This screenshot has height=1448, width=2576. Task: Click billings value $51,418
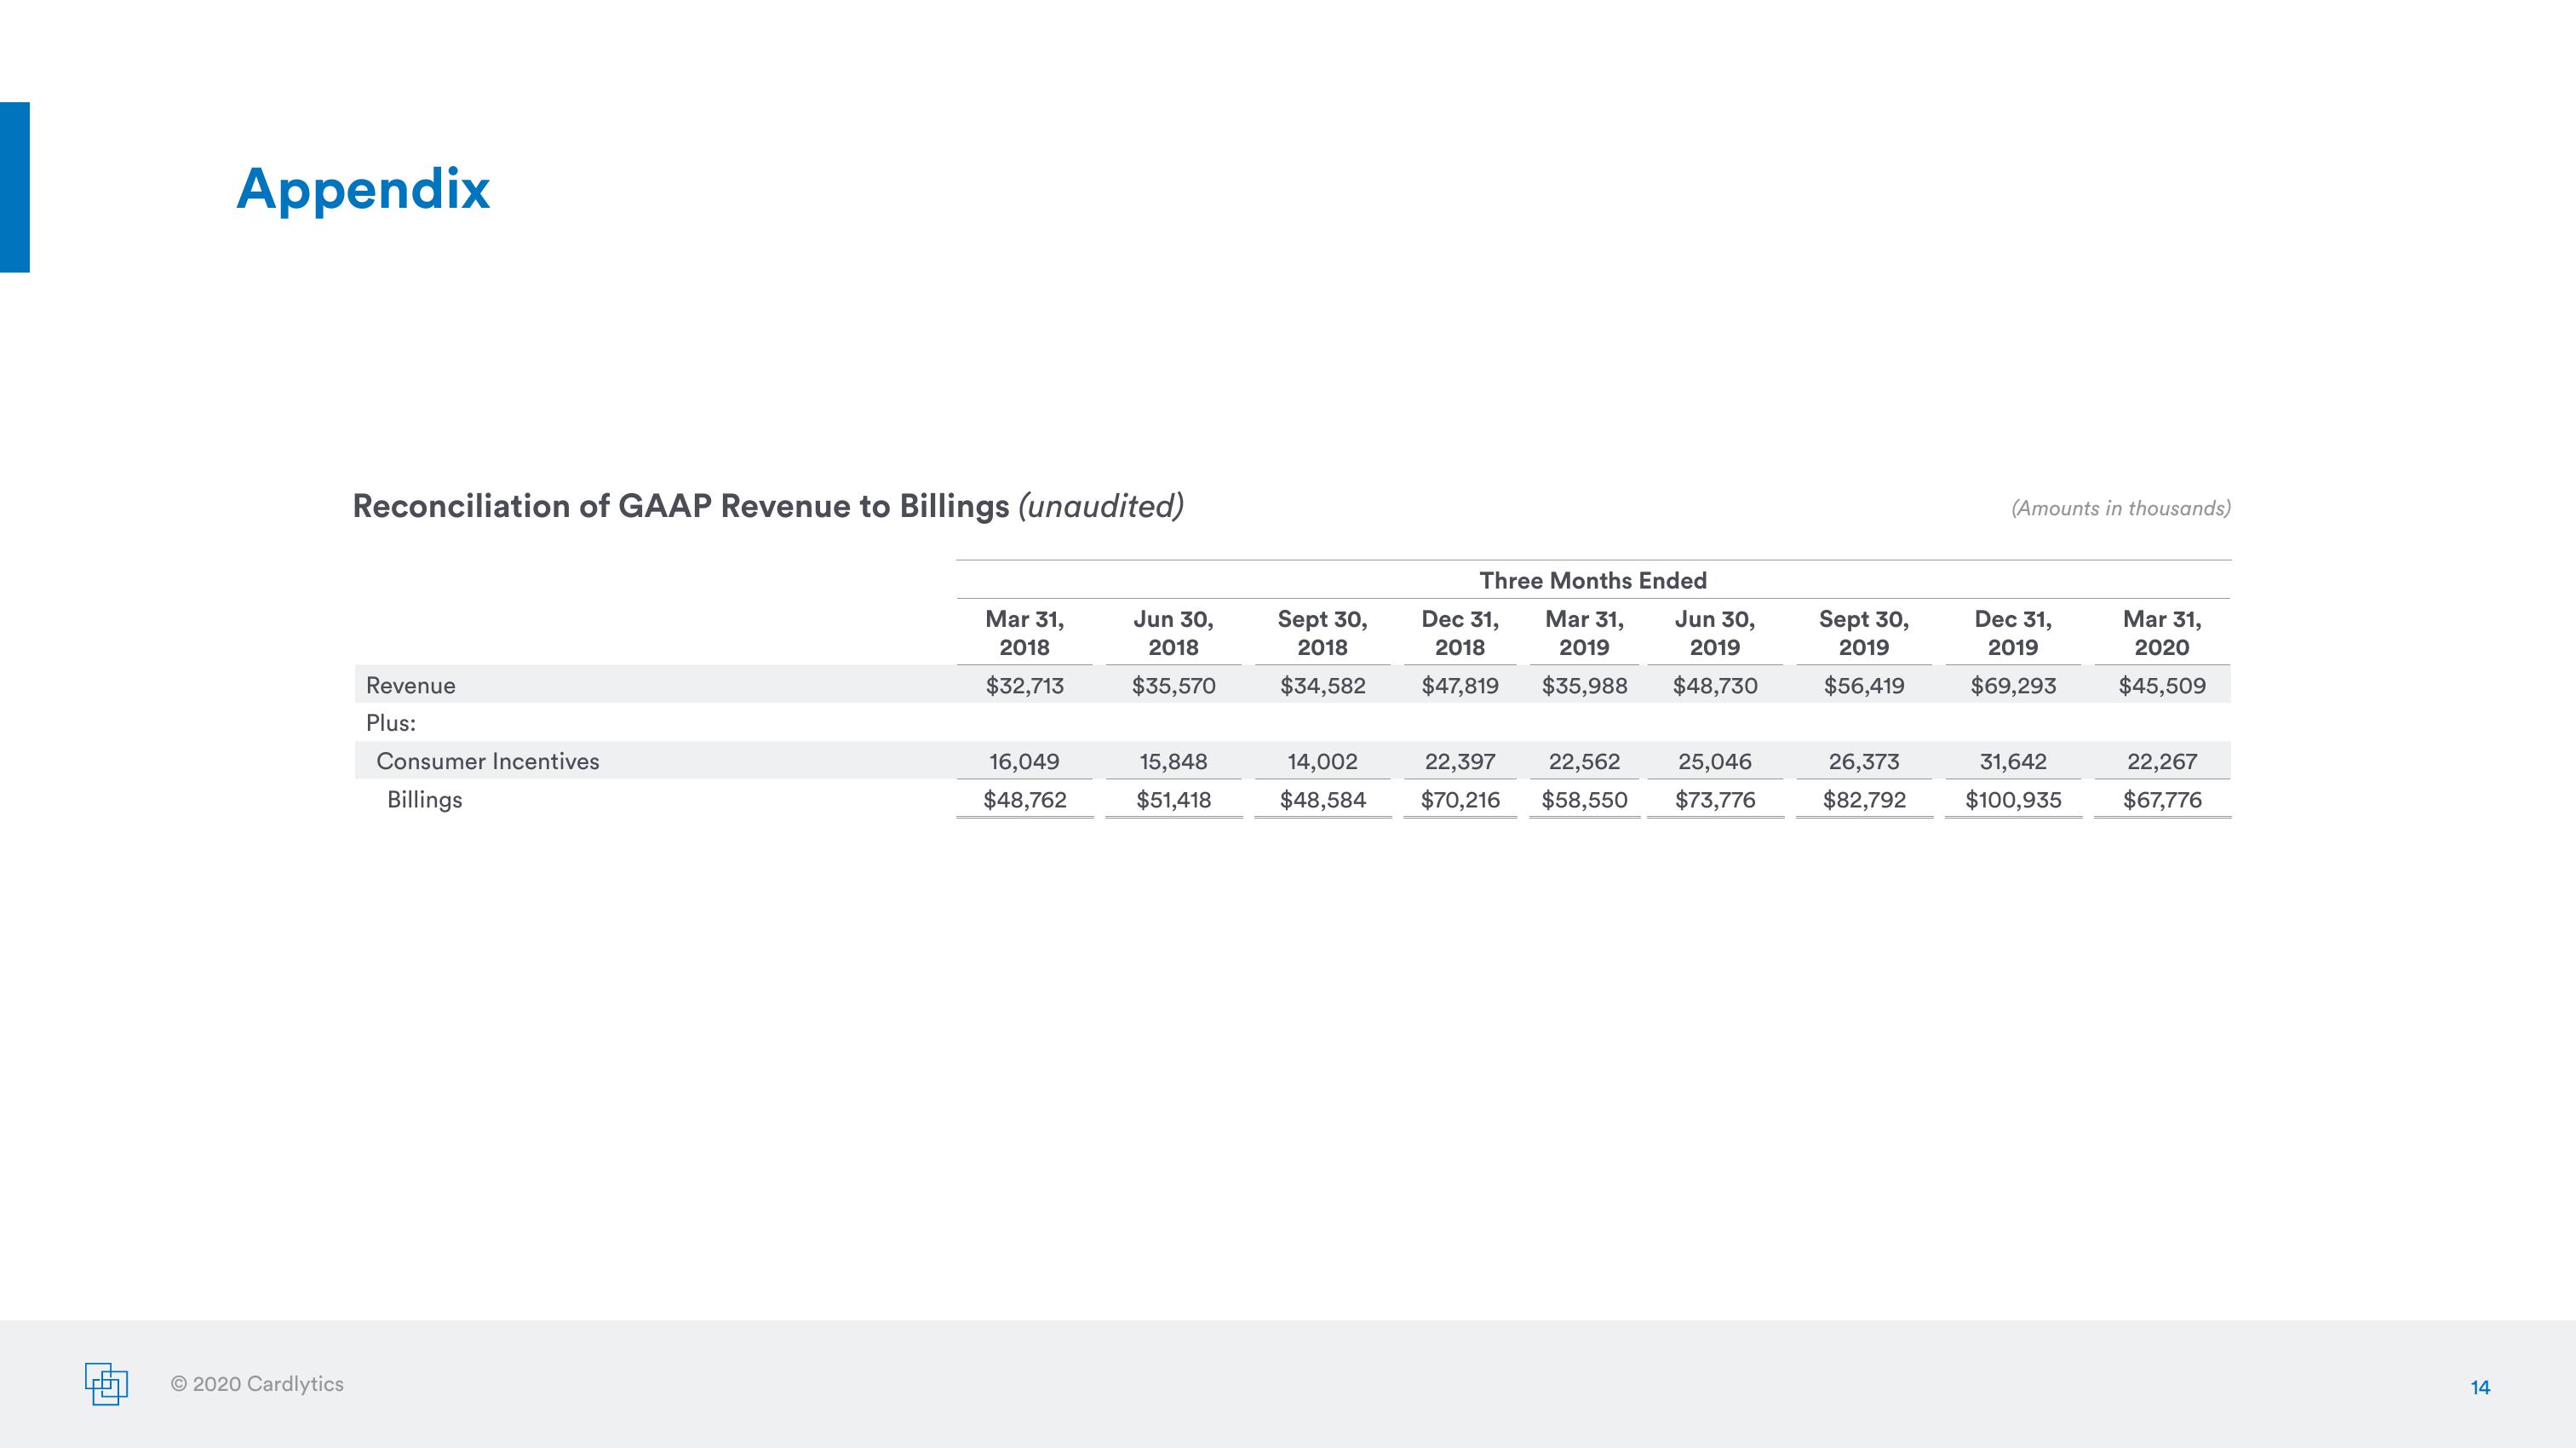[x=1173, y=799]
